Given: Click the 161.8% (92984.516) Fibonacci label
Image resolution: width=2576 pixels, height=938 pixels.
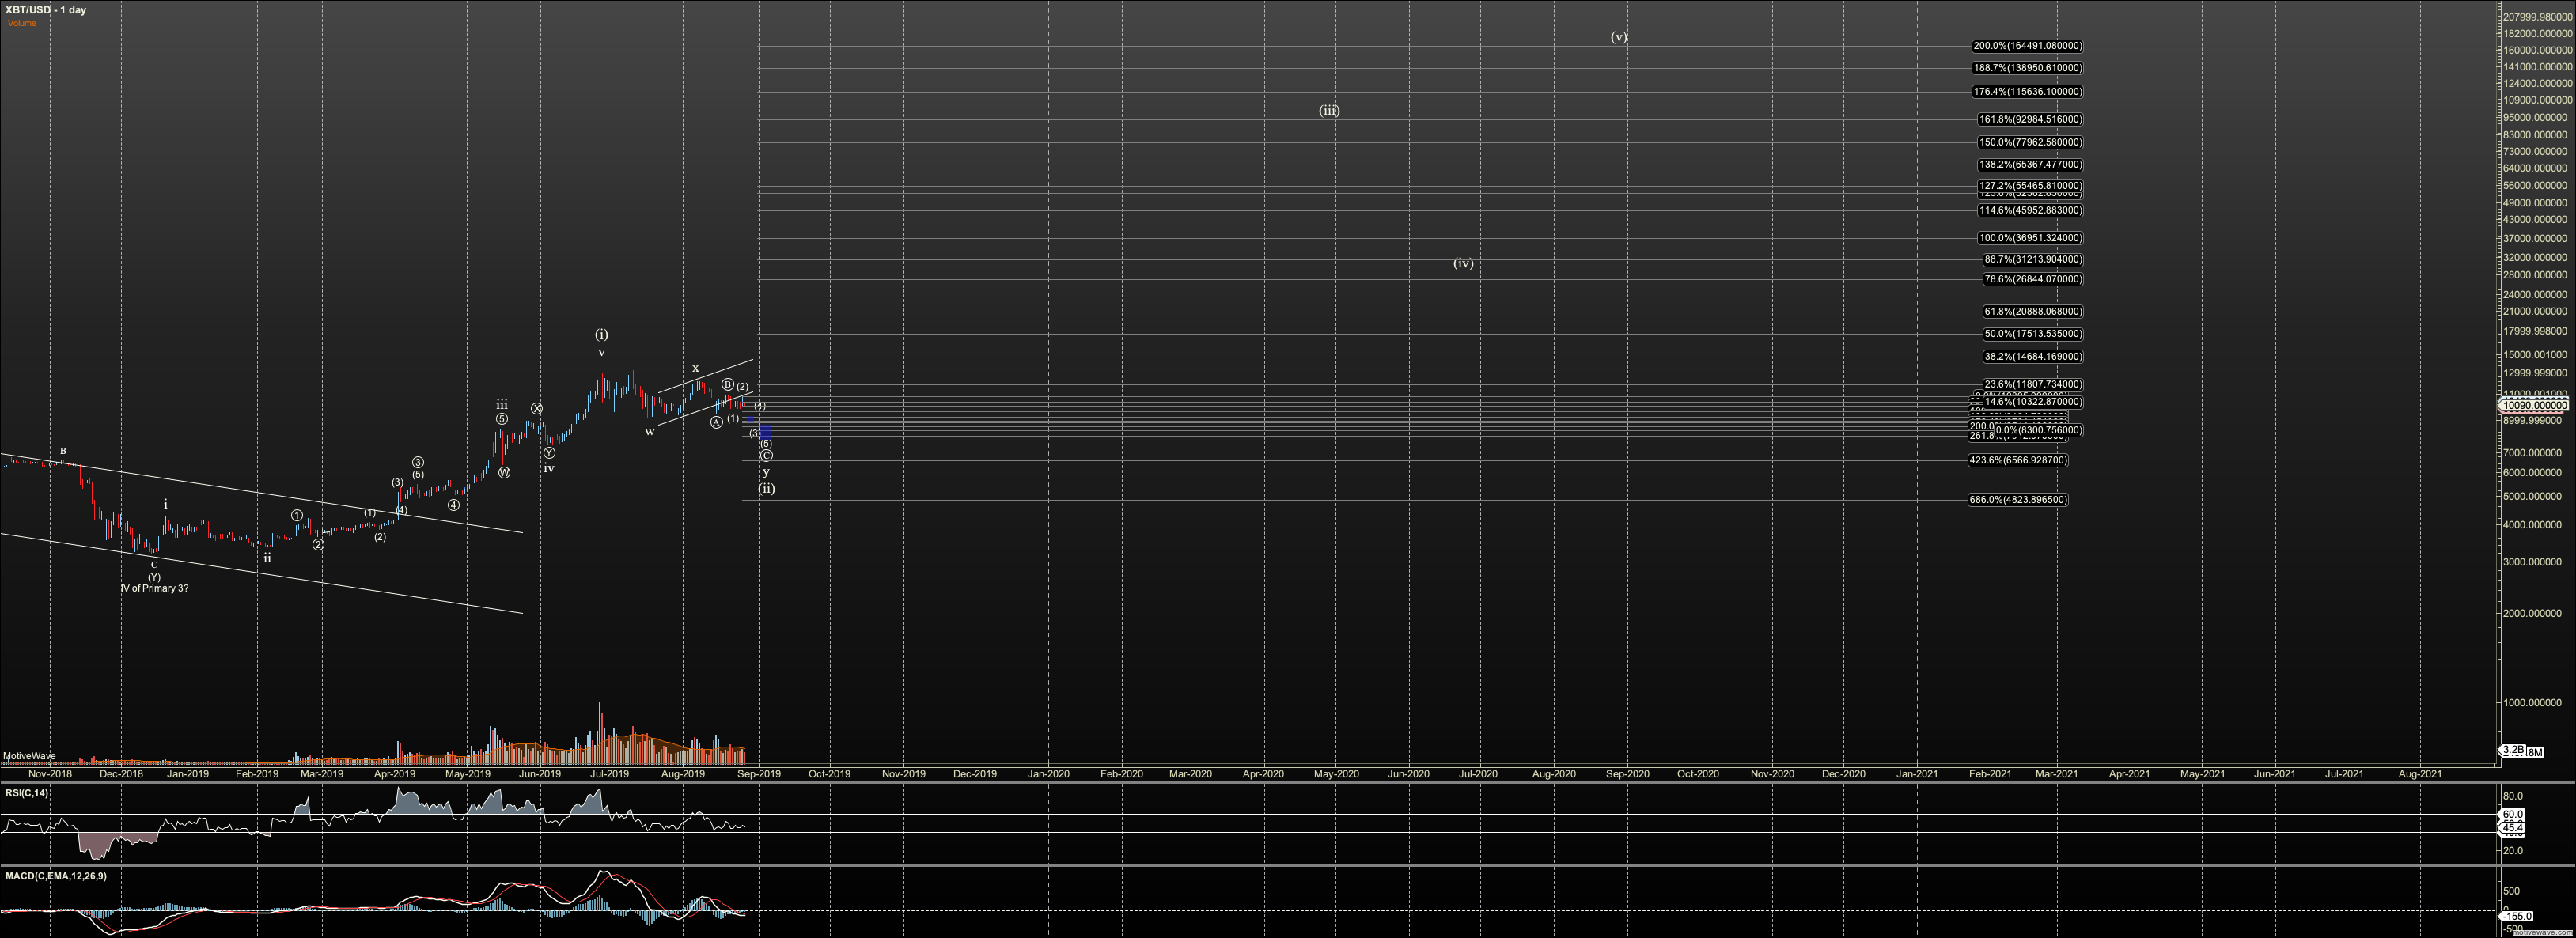Looking at the screenshot, I should (x=2030, y=119).
